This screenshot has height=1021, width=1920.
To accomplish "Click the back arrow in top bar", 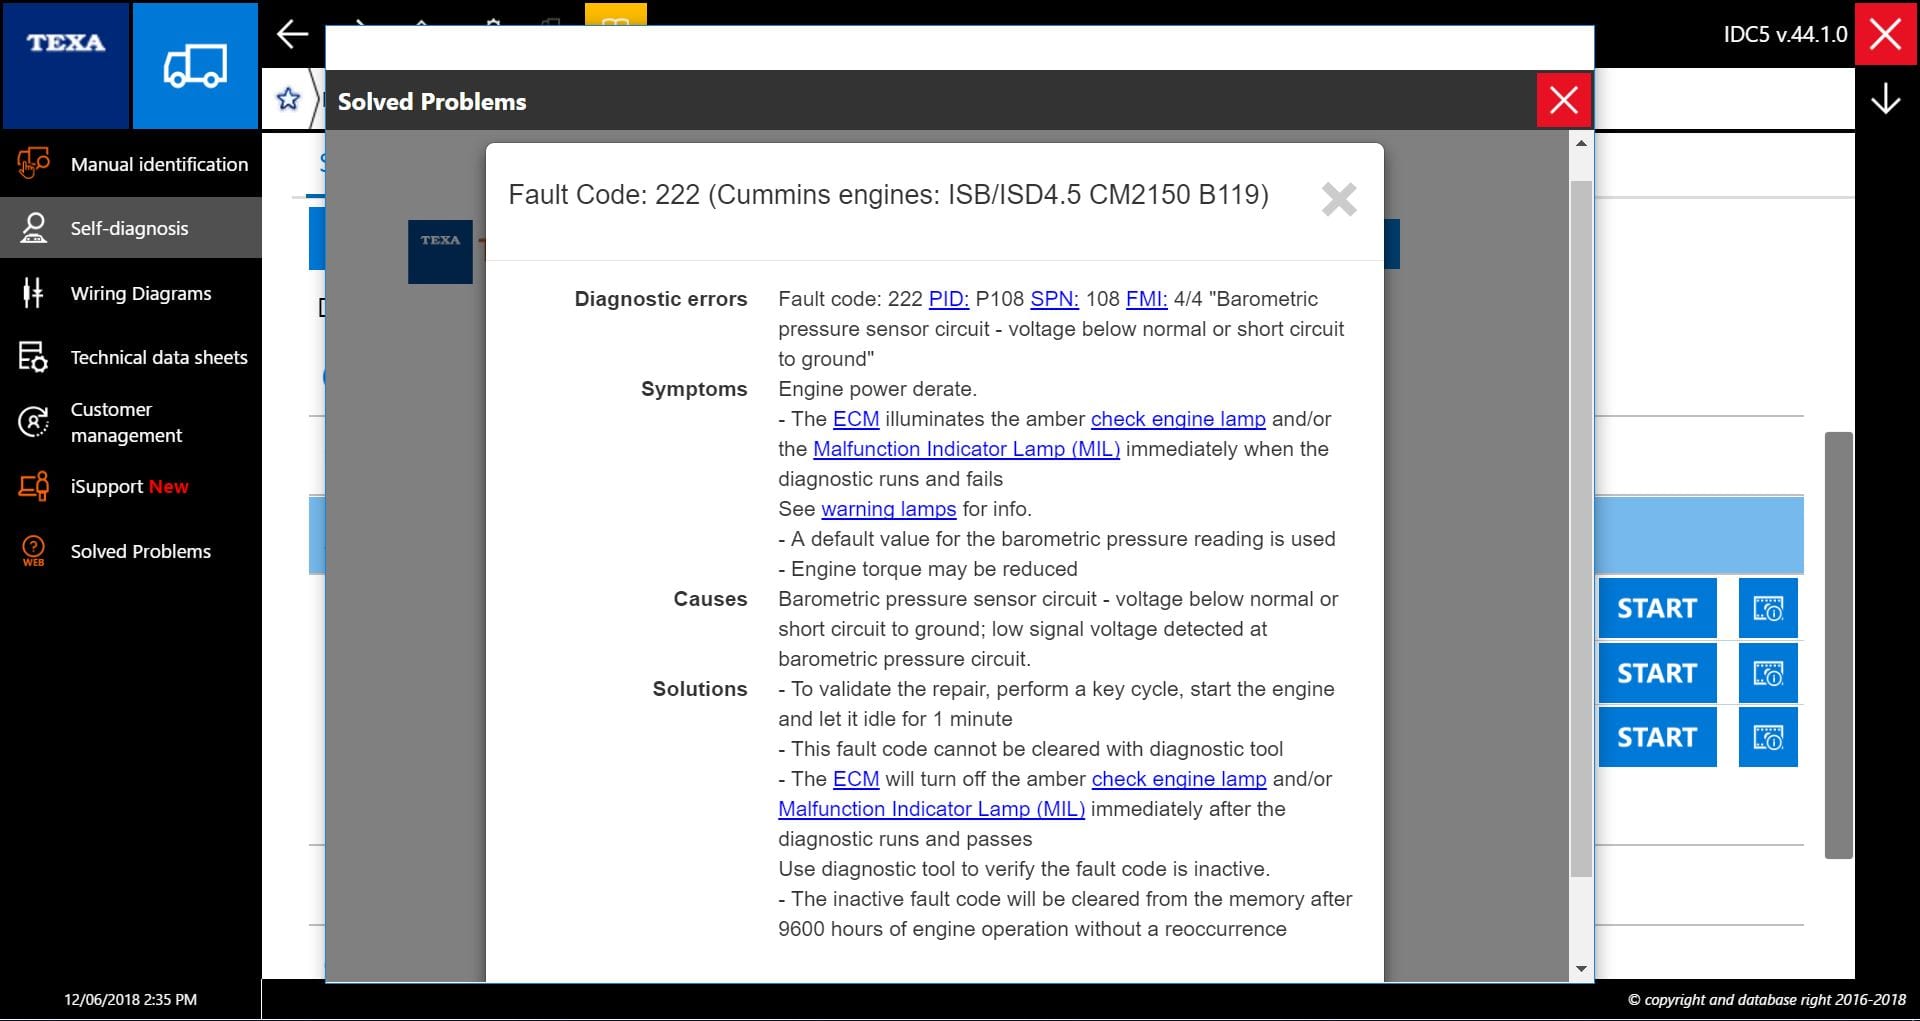I will pyautogui.click(x=292, y=34).
